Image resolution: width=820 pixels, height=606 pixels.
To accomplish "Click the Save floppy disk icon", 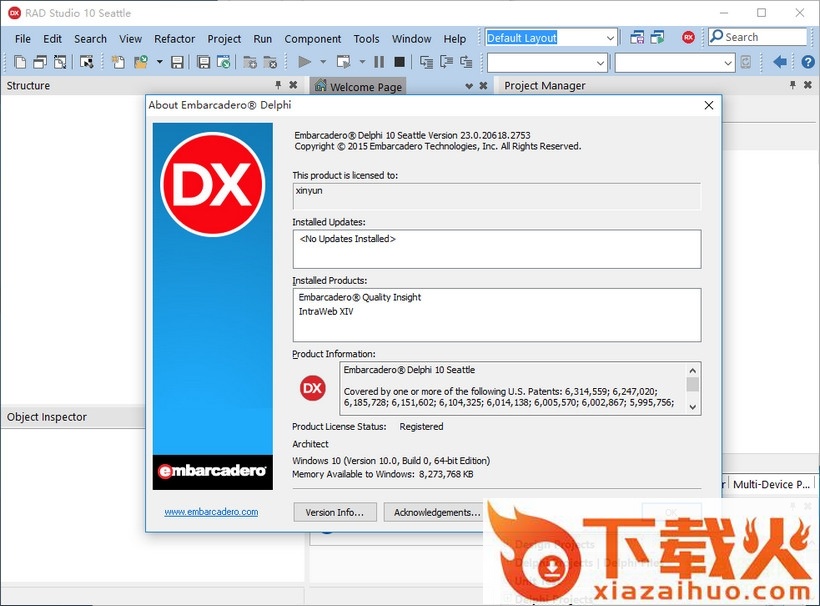I will 177,62.
